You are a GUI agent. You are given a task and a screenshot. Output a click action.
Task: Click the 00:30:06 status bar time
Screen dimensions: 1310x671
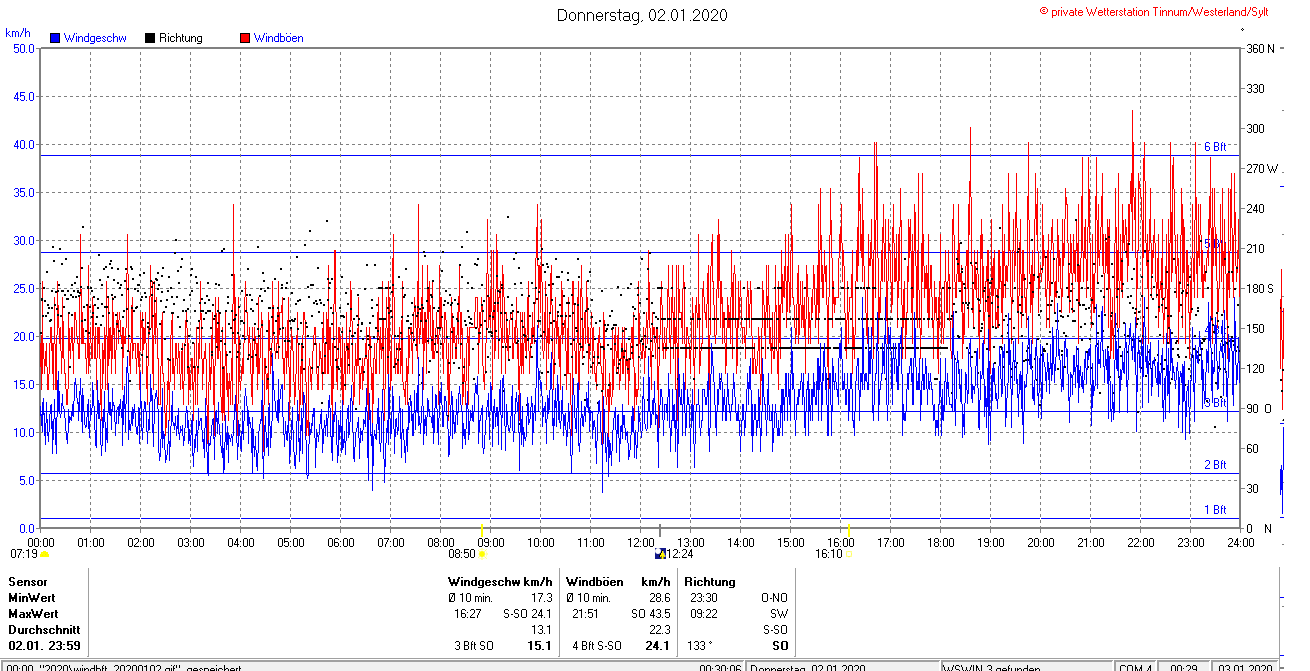[720, 667]
